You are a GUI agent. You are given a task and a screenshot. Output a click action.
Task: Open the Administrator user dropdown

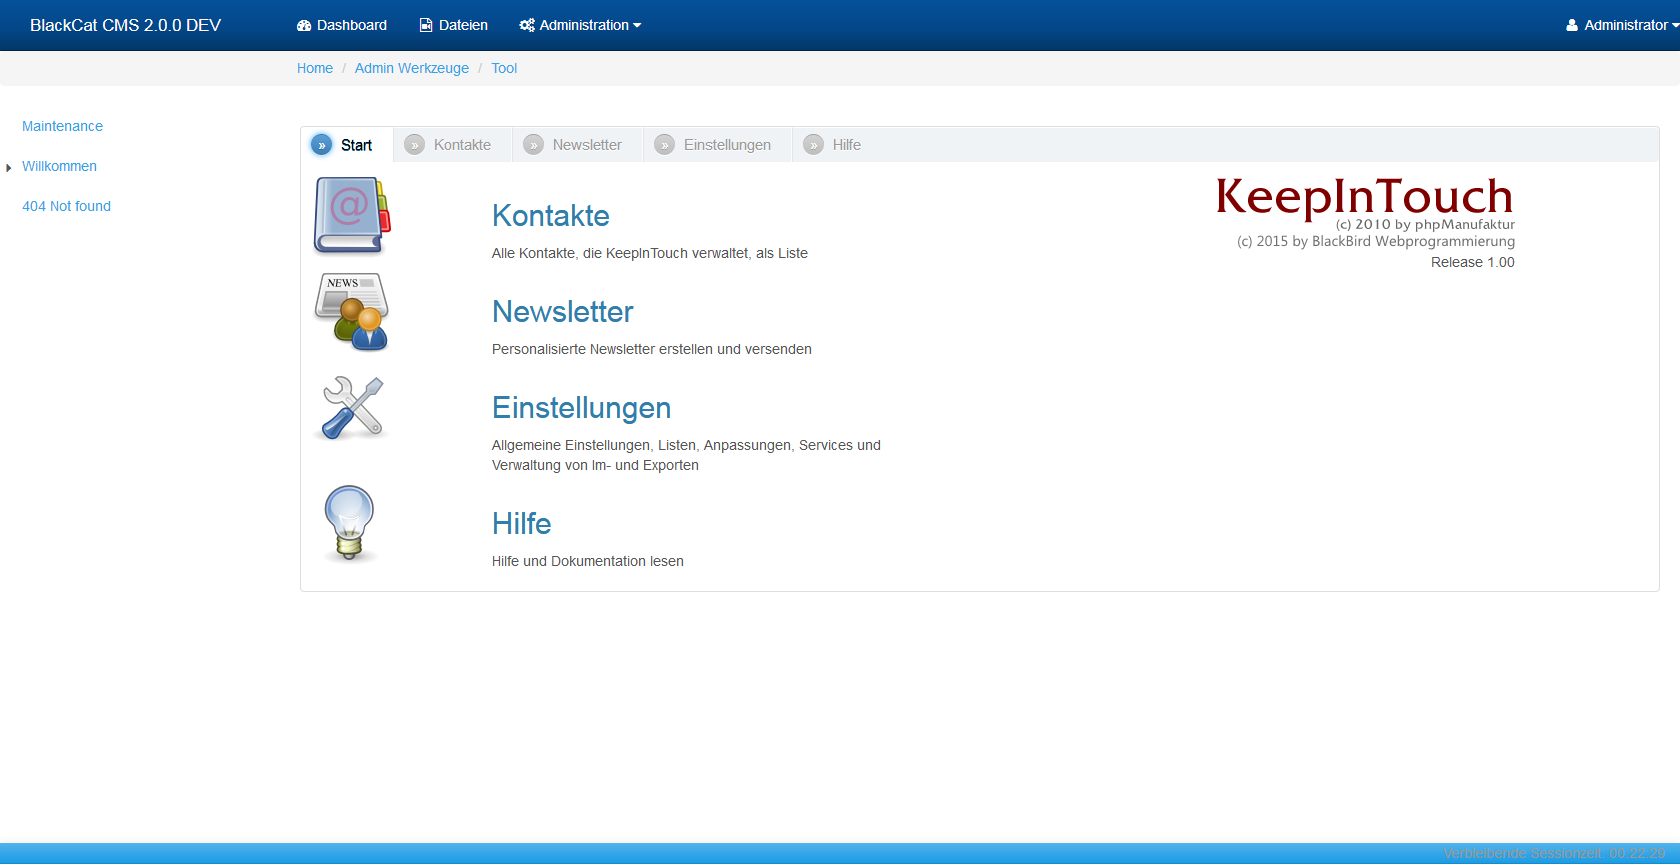click(x=1622, y=25)
